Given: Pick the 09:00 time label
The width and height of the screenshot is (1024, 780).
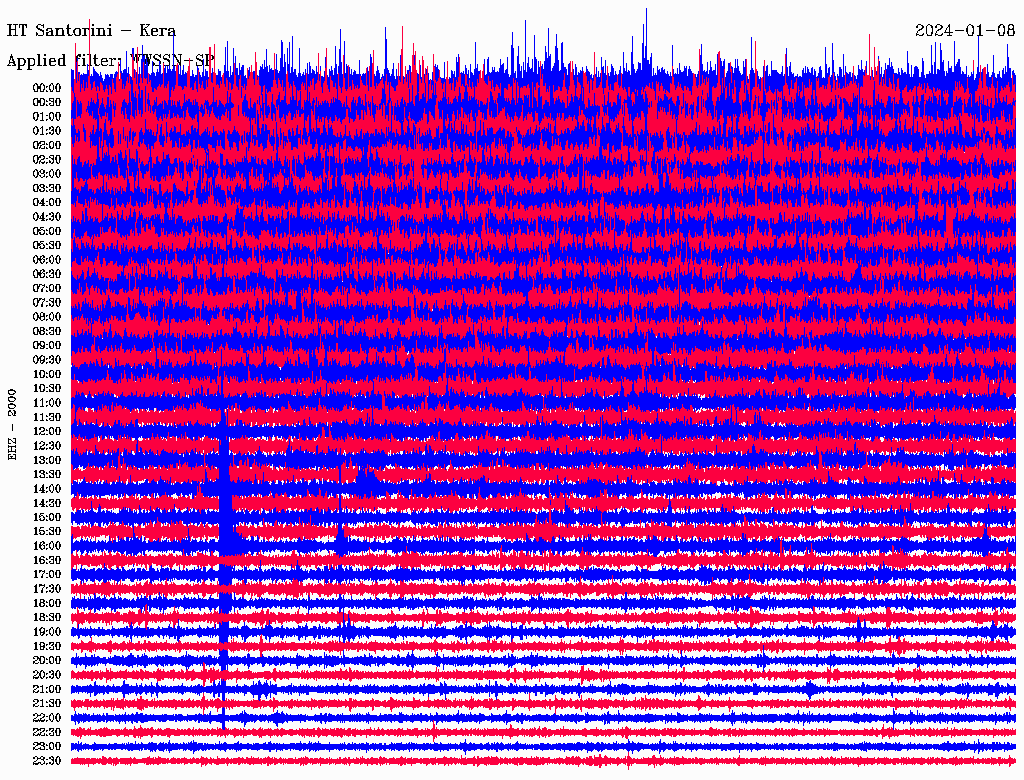Looking at the screenshot, I should tap(47, 346).
